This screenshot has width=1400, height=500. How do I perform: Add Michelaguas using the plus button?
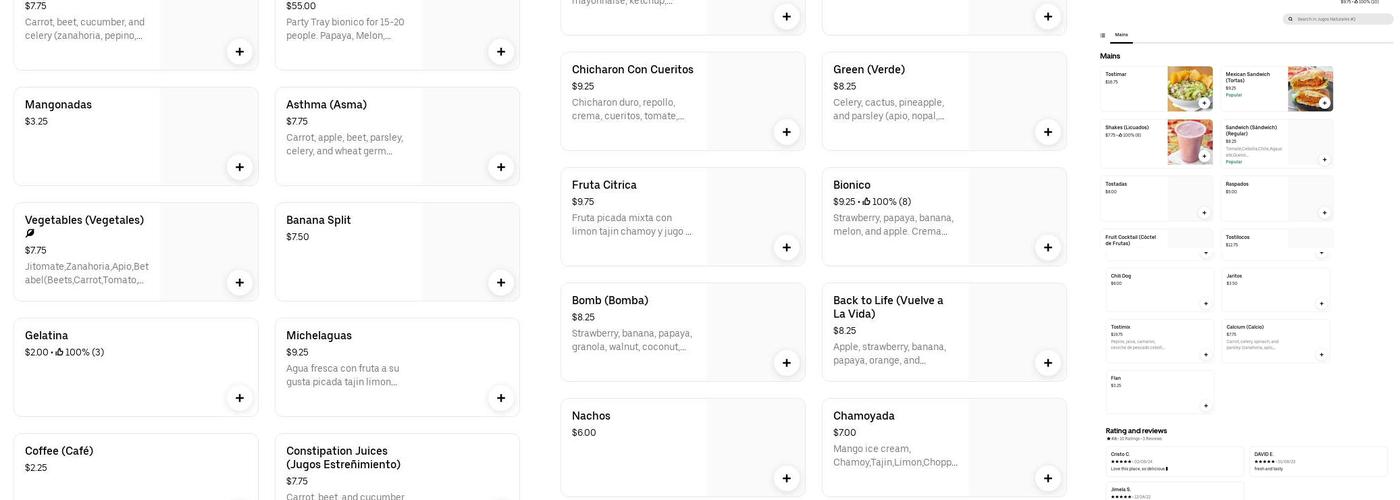pos(501,398)
